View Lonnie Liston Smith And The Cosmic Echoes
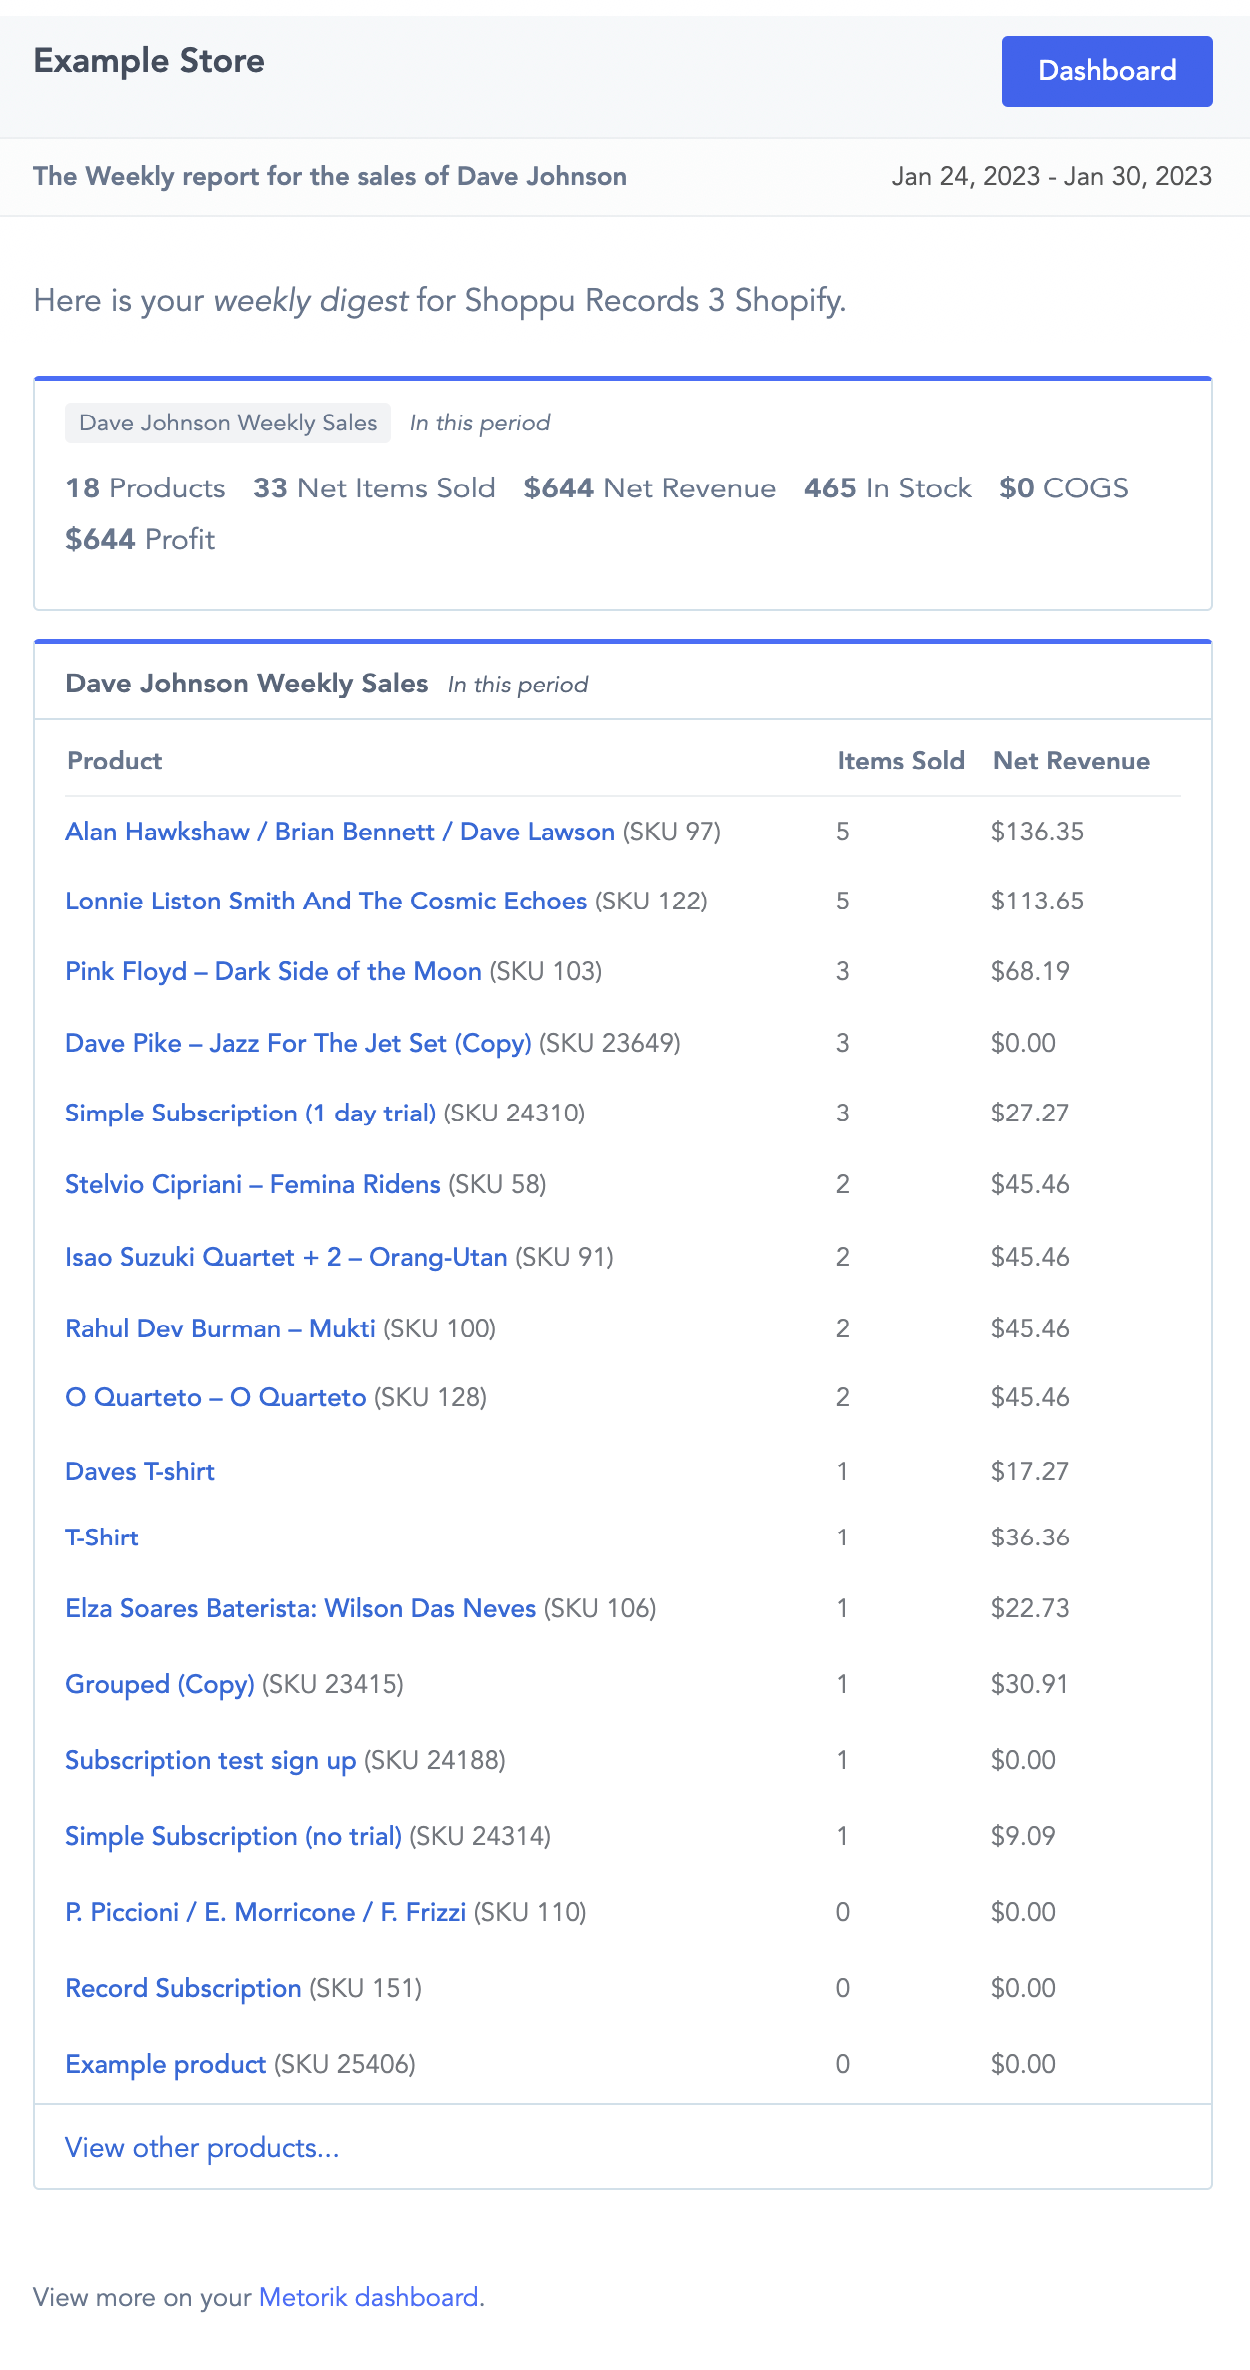This screenshot has width=1250, height=2370. 326,901
